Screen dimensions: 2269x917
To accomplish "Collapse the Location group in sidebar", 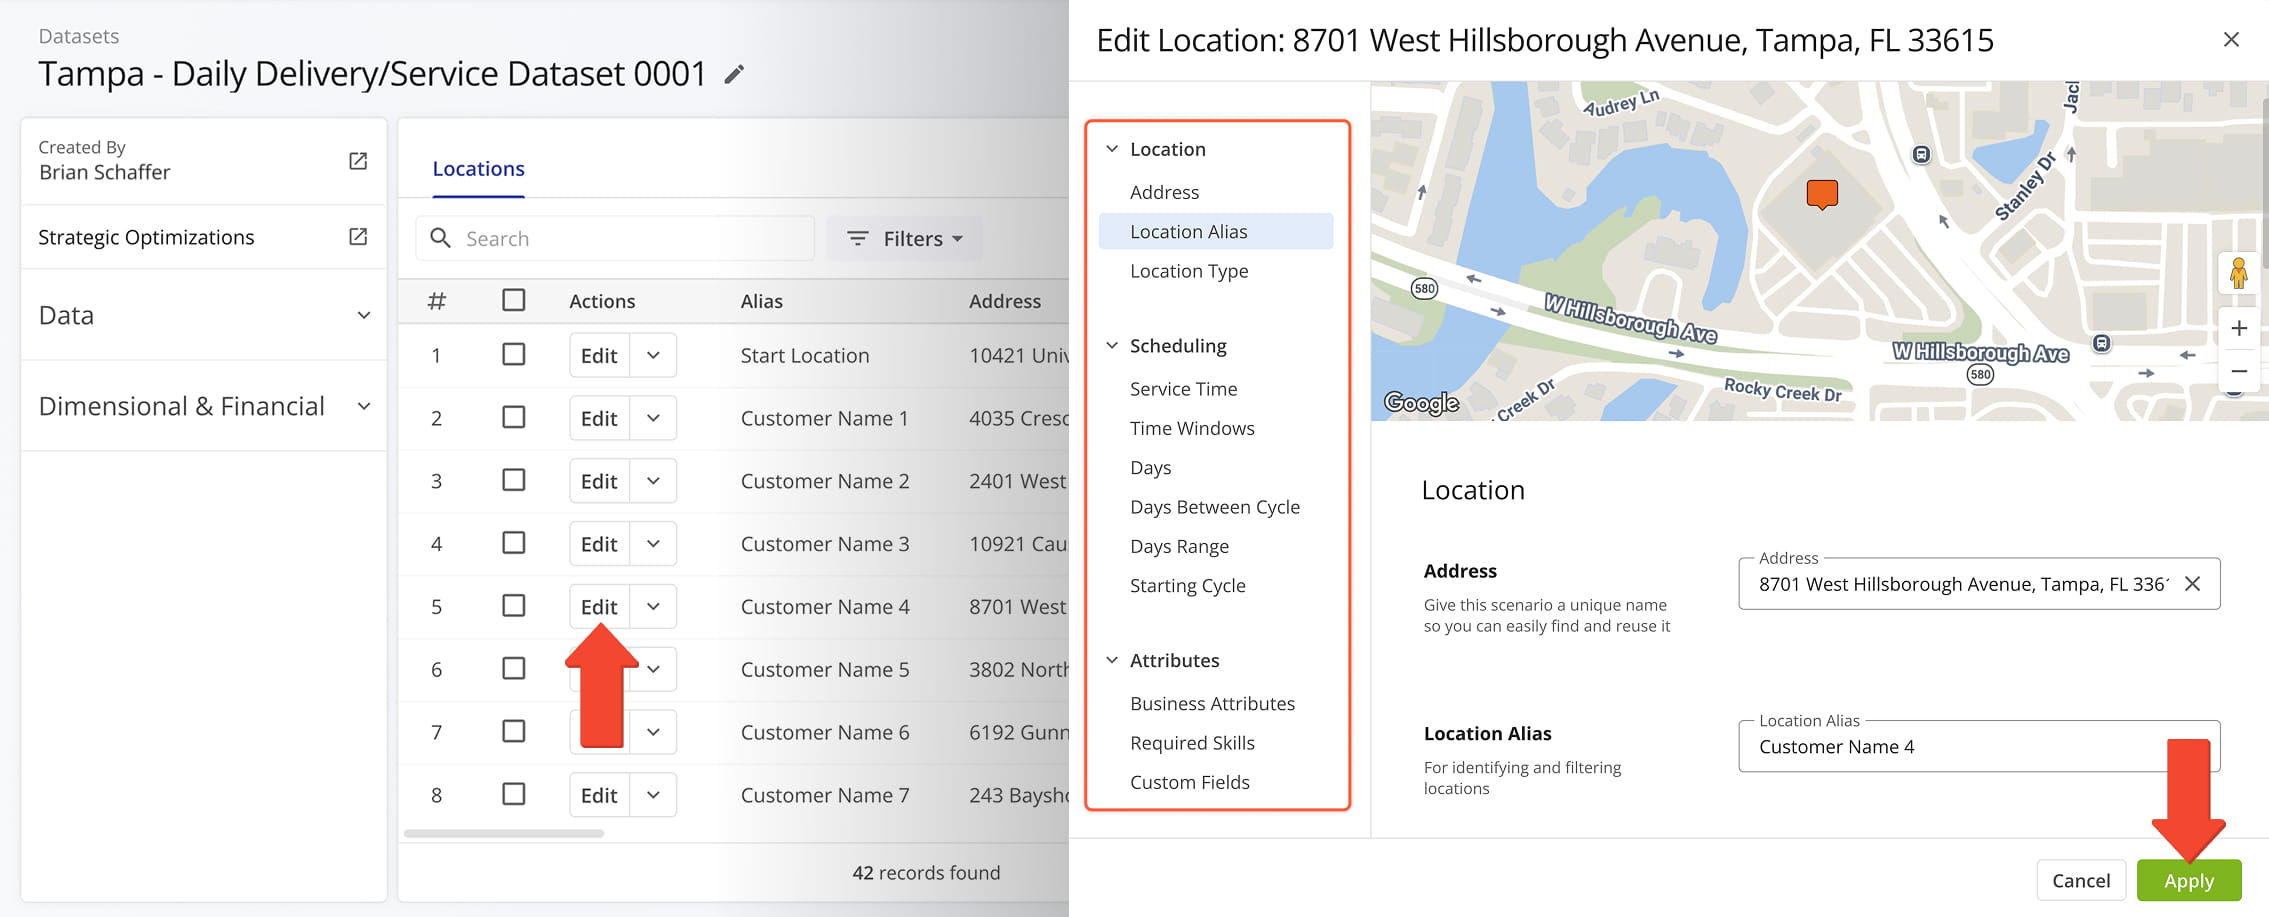I will 1112,149.
